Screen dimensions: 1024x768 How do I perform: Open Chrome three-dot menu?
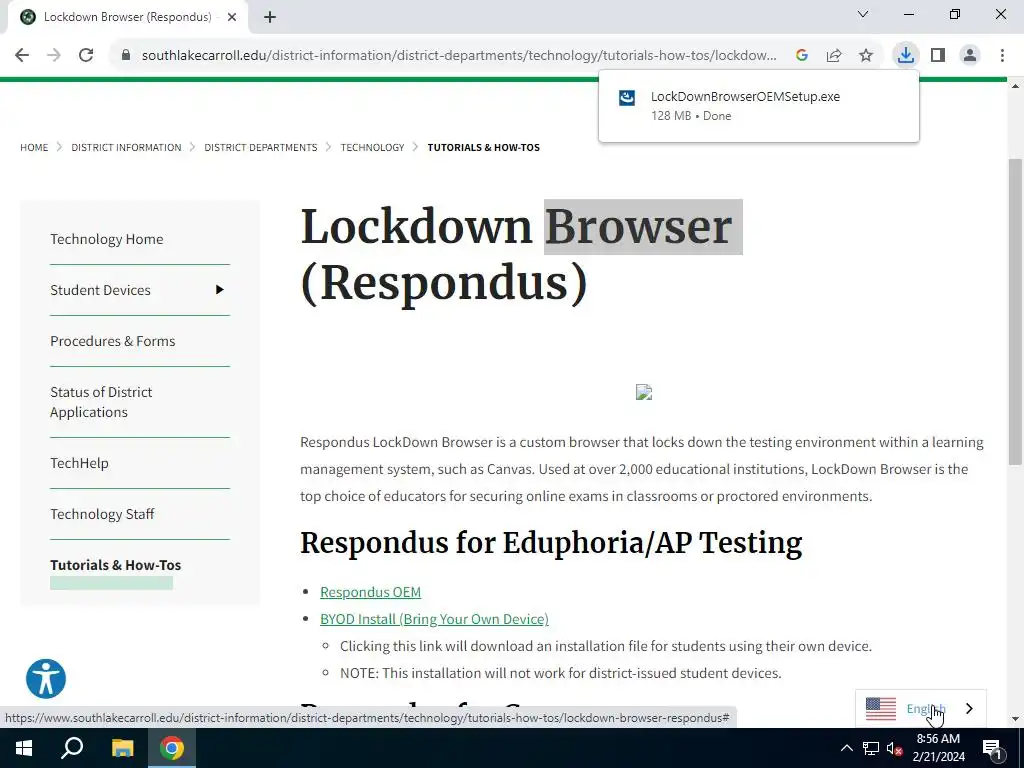[x=1002, y=55]
